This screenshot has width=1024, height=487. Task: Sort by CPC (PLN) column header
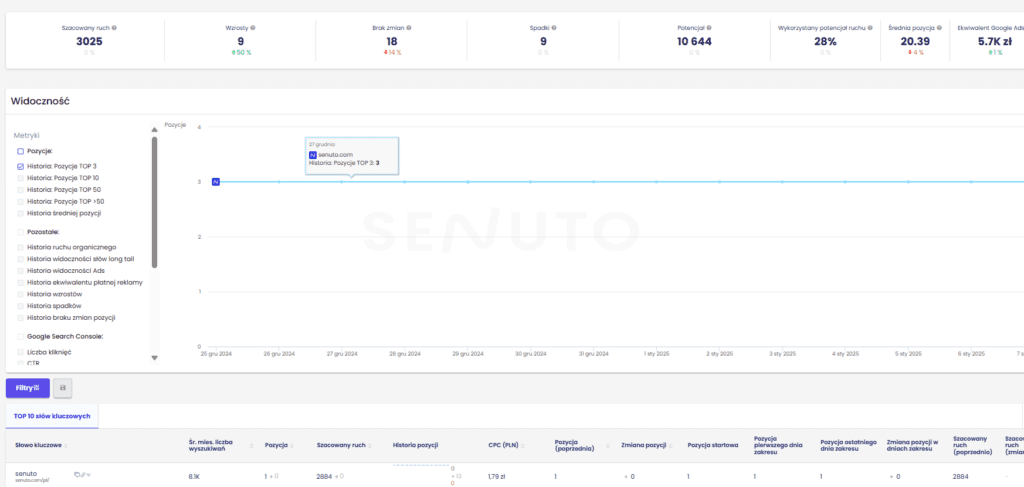pyautogui.click(x=501, y=444)
